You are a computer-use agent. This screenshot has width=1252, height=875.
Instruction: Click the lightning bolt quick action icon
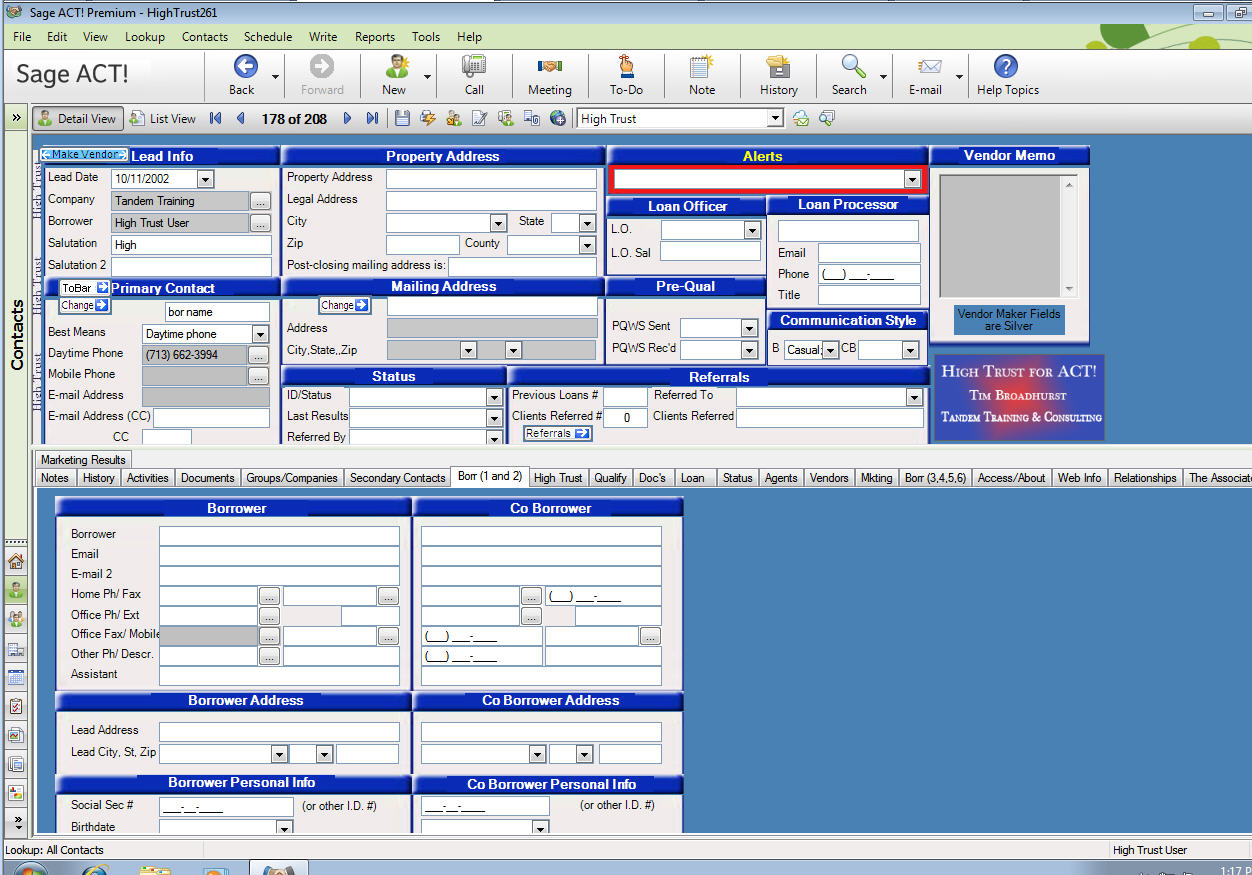point(428,118)
